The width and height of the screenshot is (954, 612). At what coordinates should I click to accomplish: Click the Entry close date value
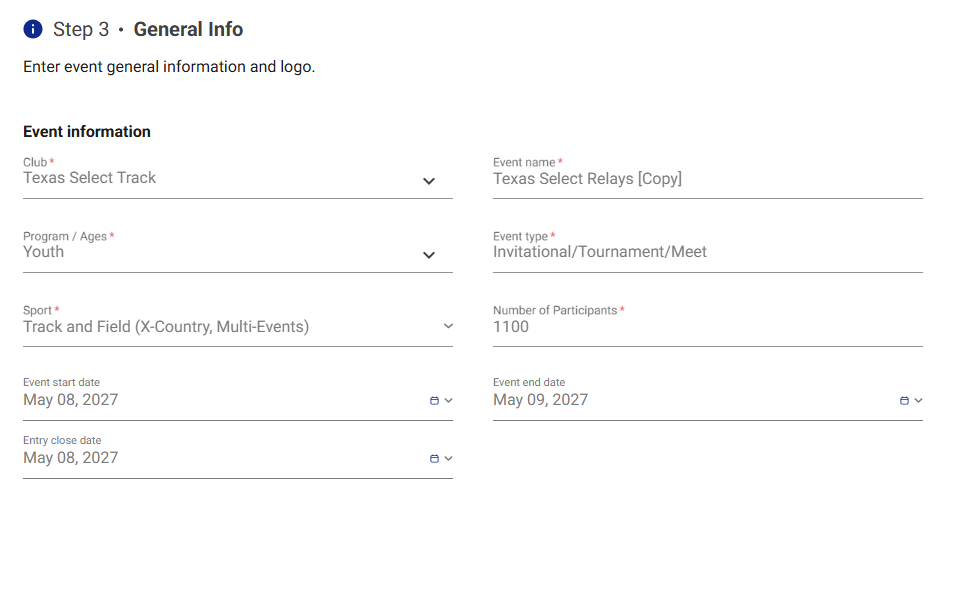tap(71, 457)
